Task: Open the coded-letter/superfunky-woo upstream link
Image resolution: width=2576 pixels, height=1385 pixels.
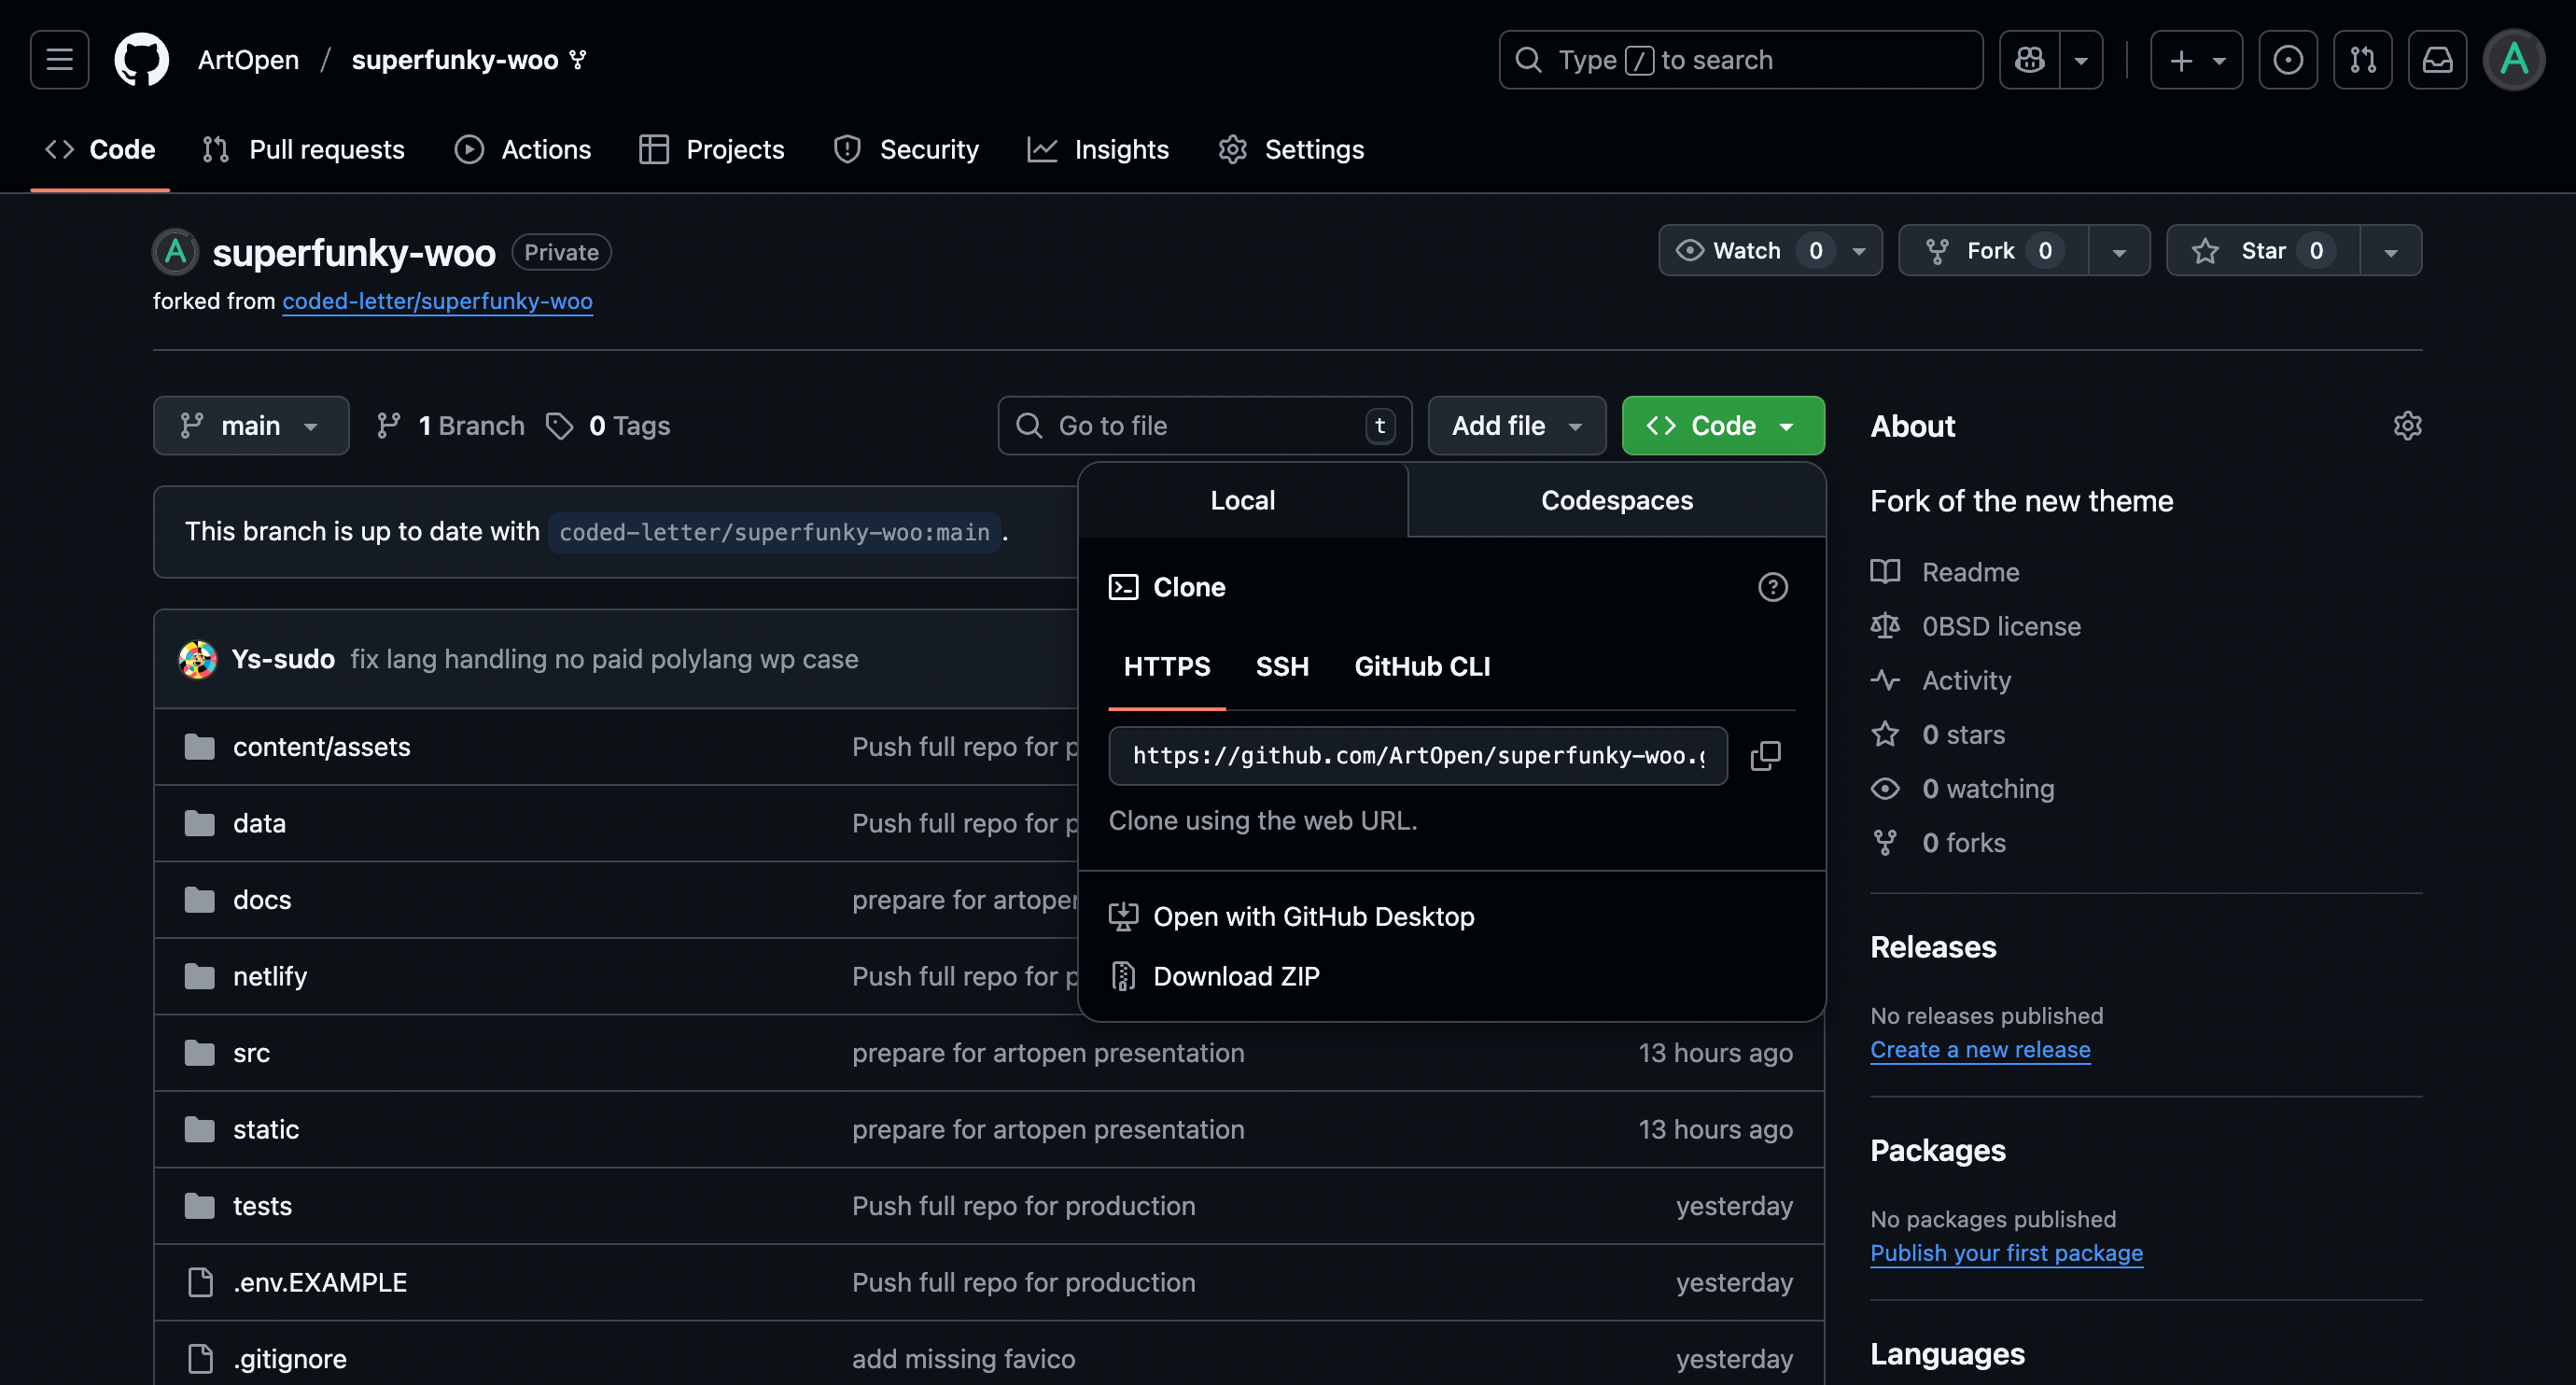Action: pyautogui.click(x=437, y=301)
